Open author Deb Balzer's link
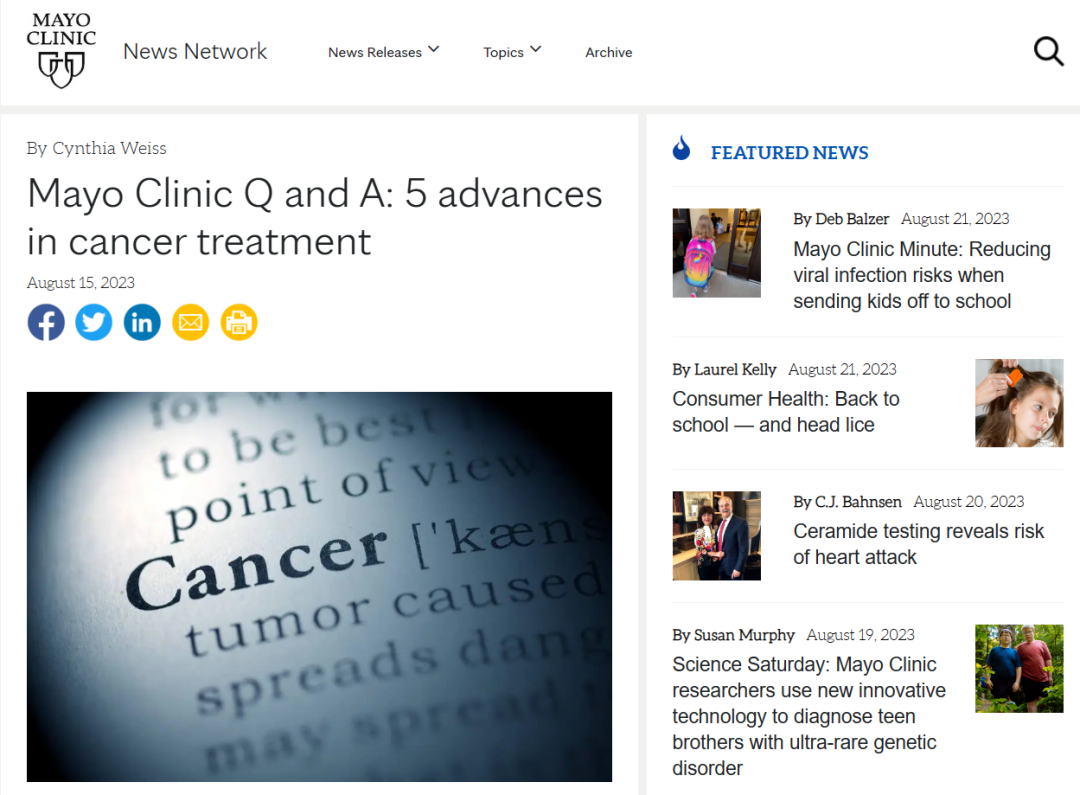The height and width of the screenshot is (795, 1080). coord(852,219)
